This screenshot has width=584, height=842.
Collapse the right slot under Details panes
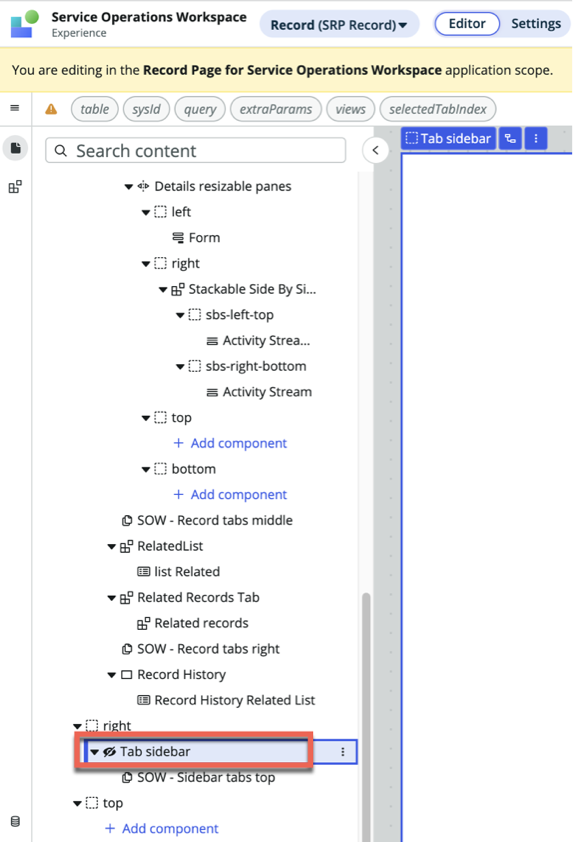145,264
